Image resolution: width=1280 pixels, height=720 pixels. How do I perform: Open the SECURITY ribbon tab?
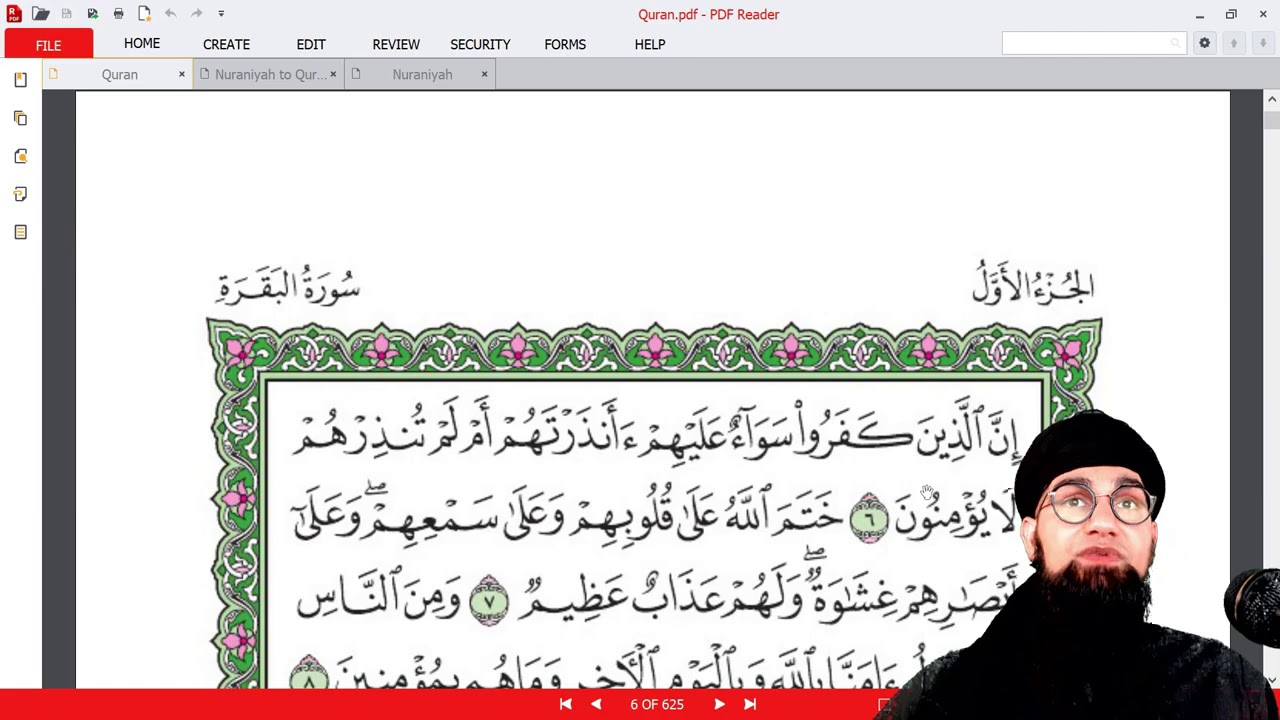coord(480,44)
